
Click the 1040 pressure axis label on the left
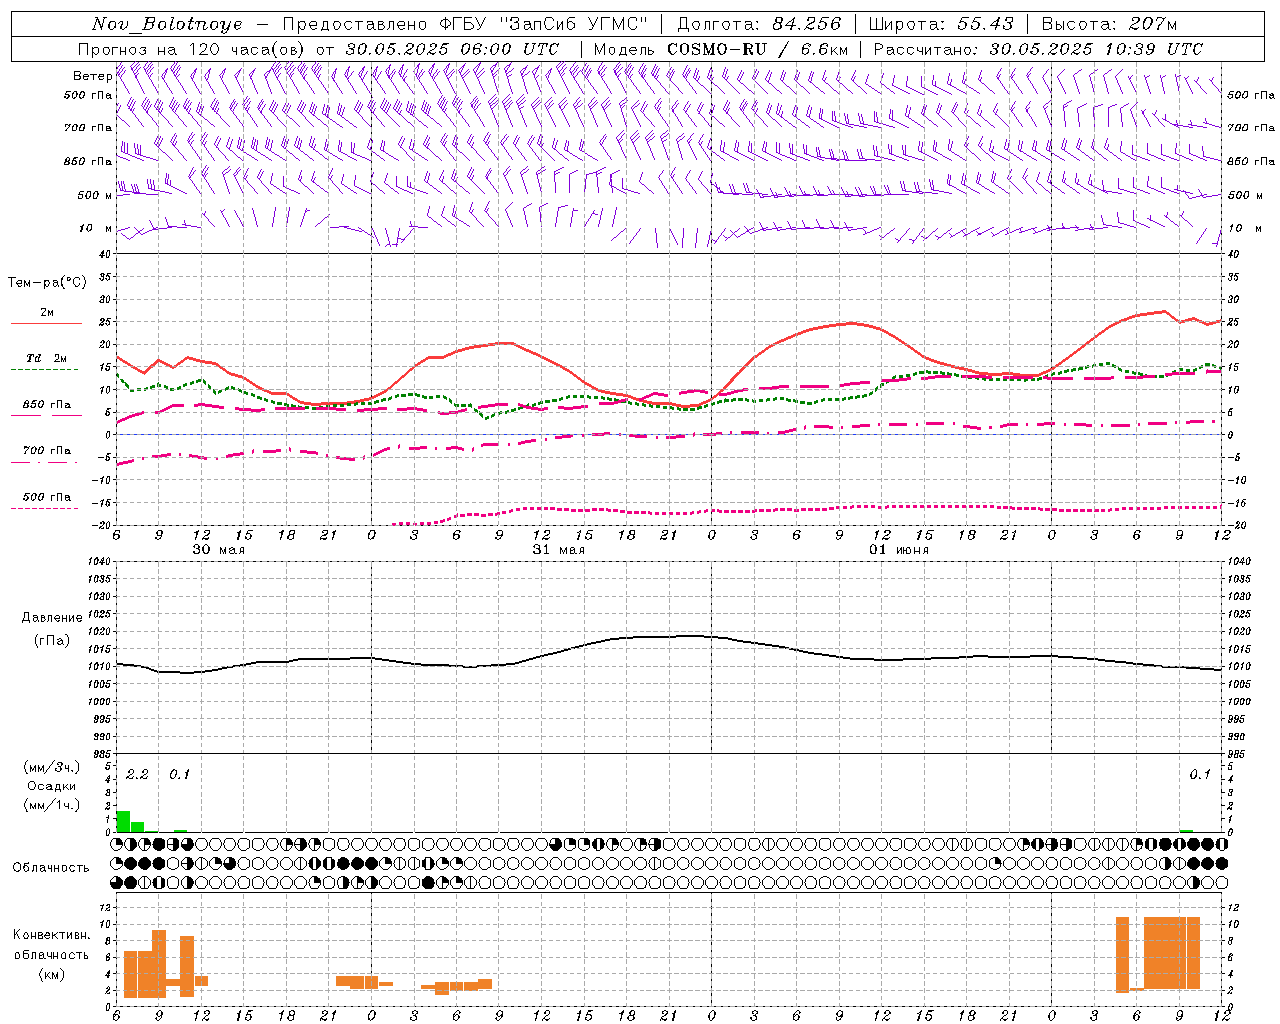point(101,561)
